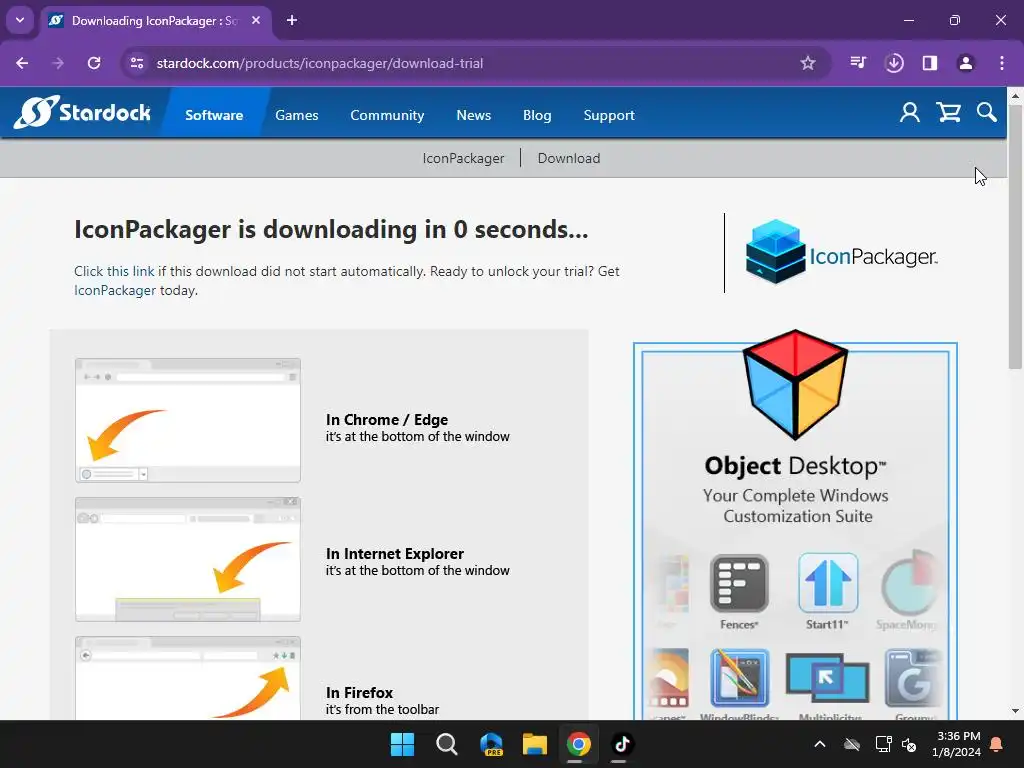
Task: Open Chrome downloads icon
Action: (894, 63)
